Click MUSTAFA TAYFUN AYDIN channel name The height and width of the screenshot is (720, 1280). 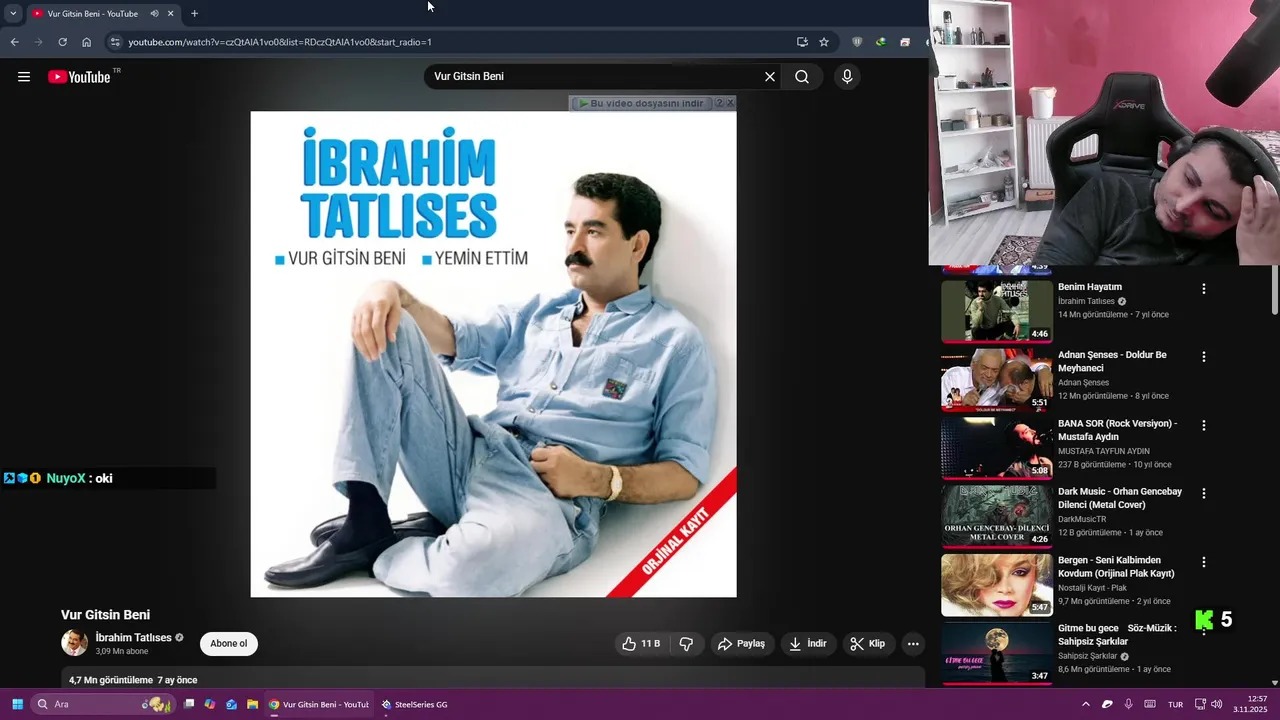(1104, 451)
